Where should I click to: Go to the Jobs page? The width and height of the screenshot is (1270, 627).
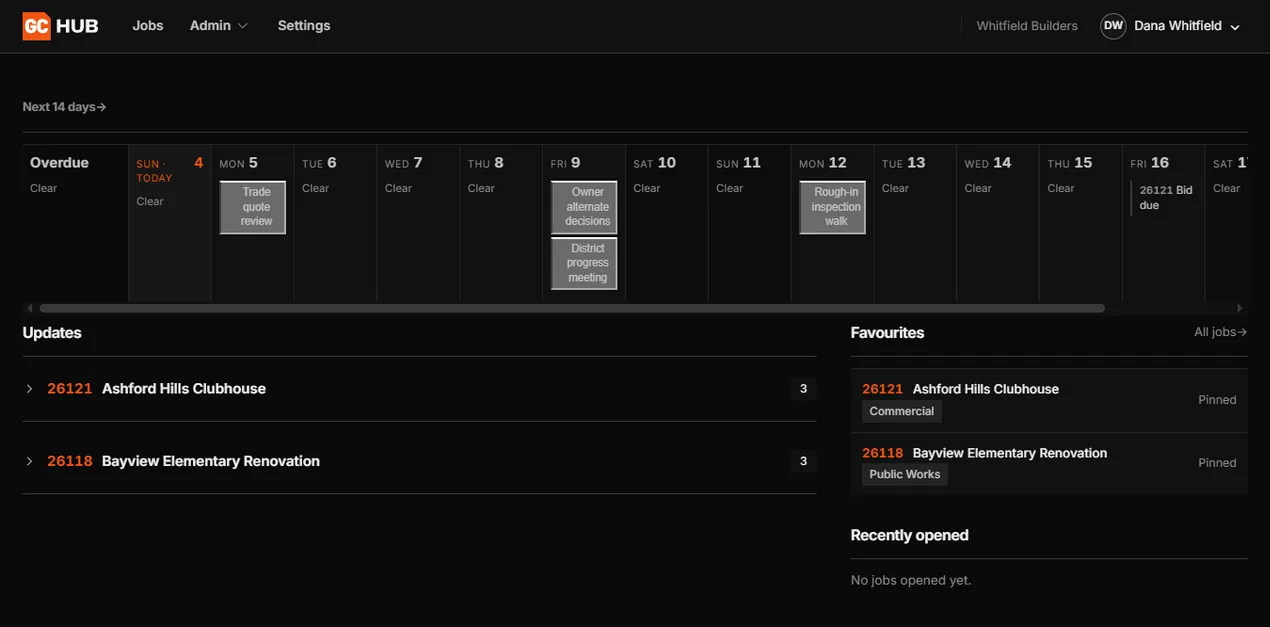click(x=148, y=26)
